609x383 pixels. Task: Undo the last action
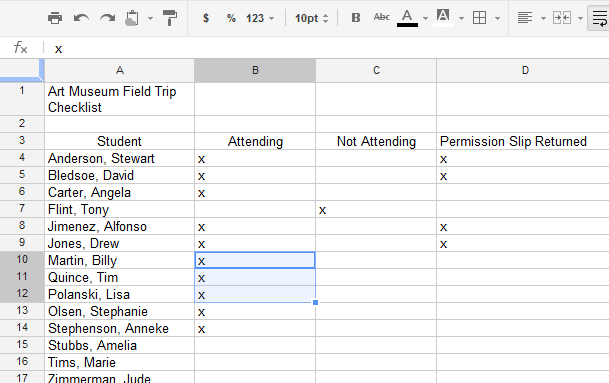81,18
